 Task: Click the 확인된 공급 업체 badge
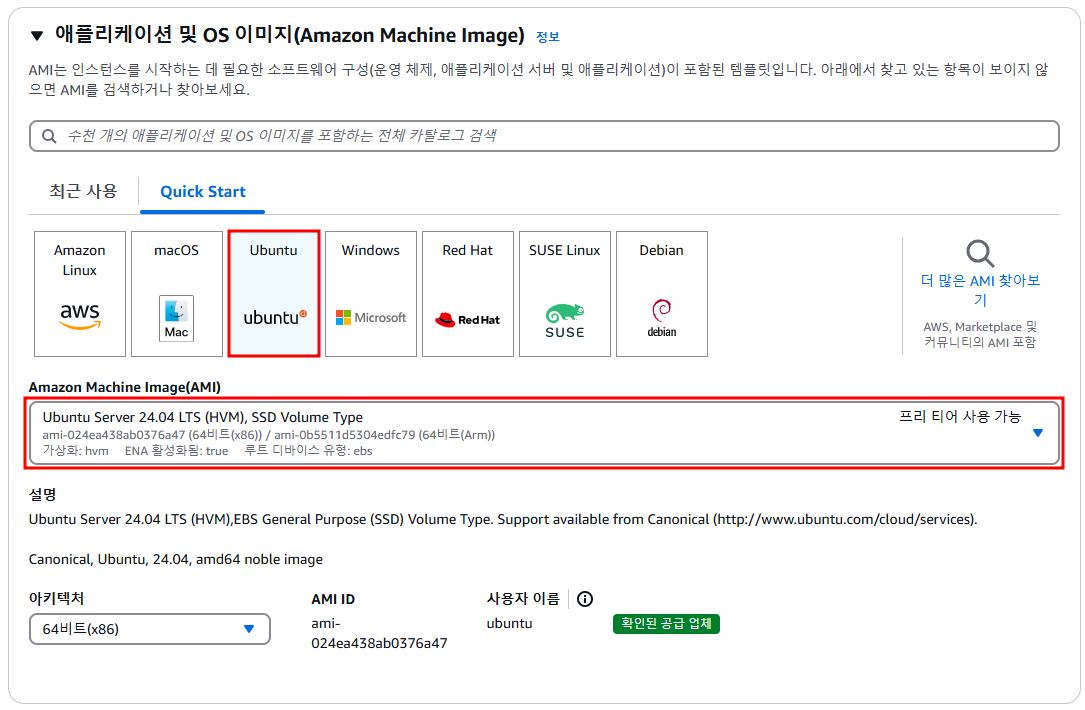coord(666,623)
